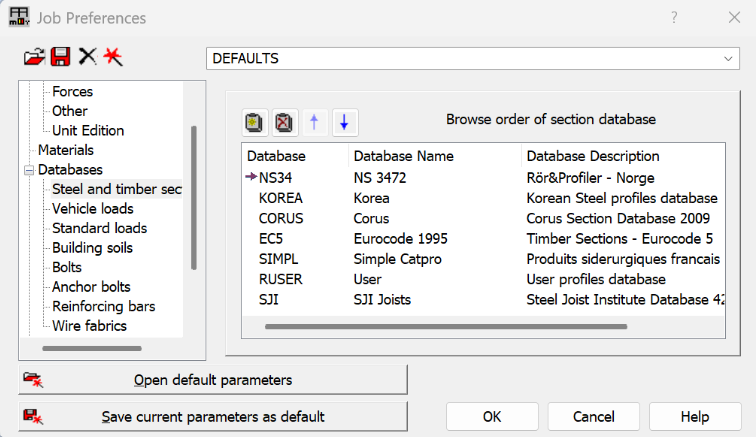Select Other in the tree
The height and width of the screenshot is (437, 756).
coord(70,111)
